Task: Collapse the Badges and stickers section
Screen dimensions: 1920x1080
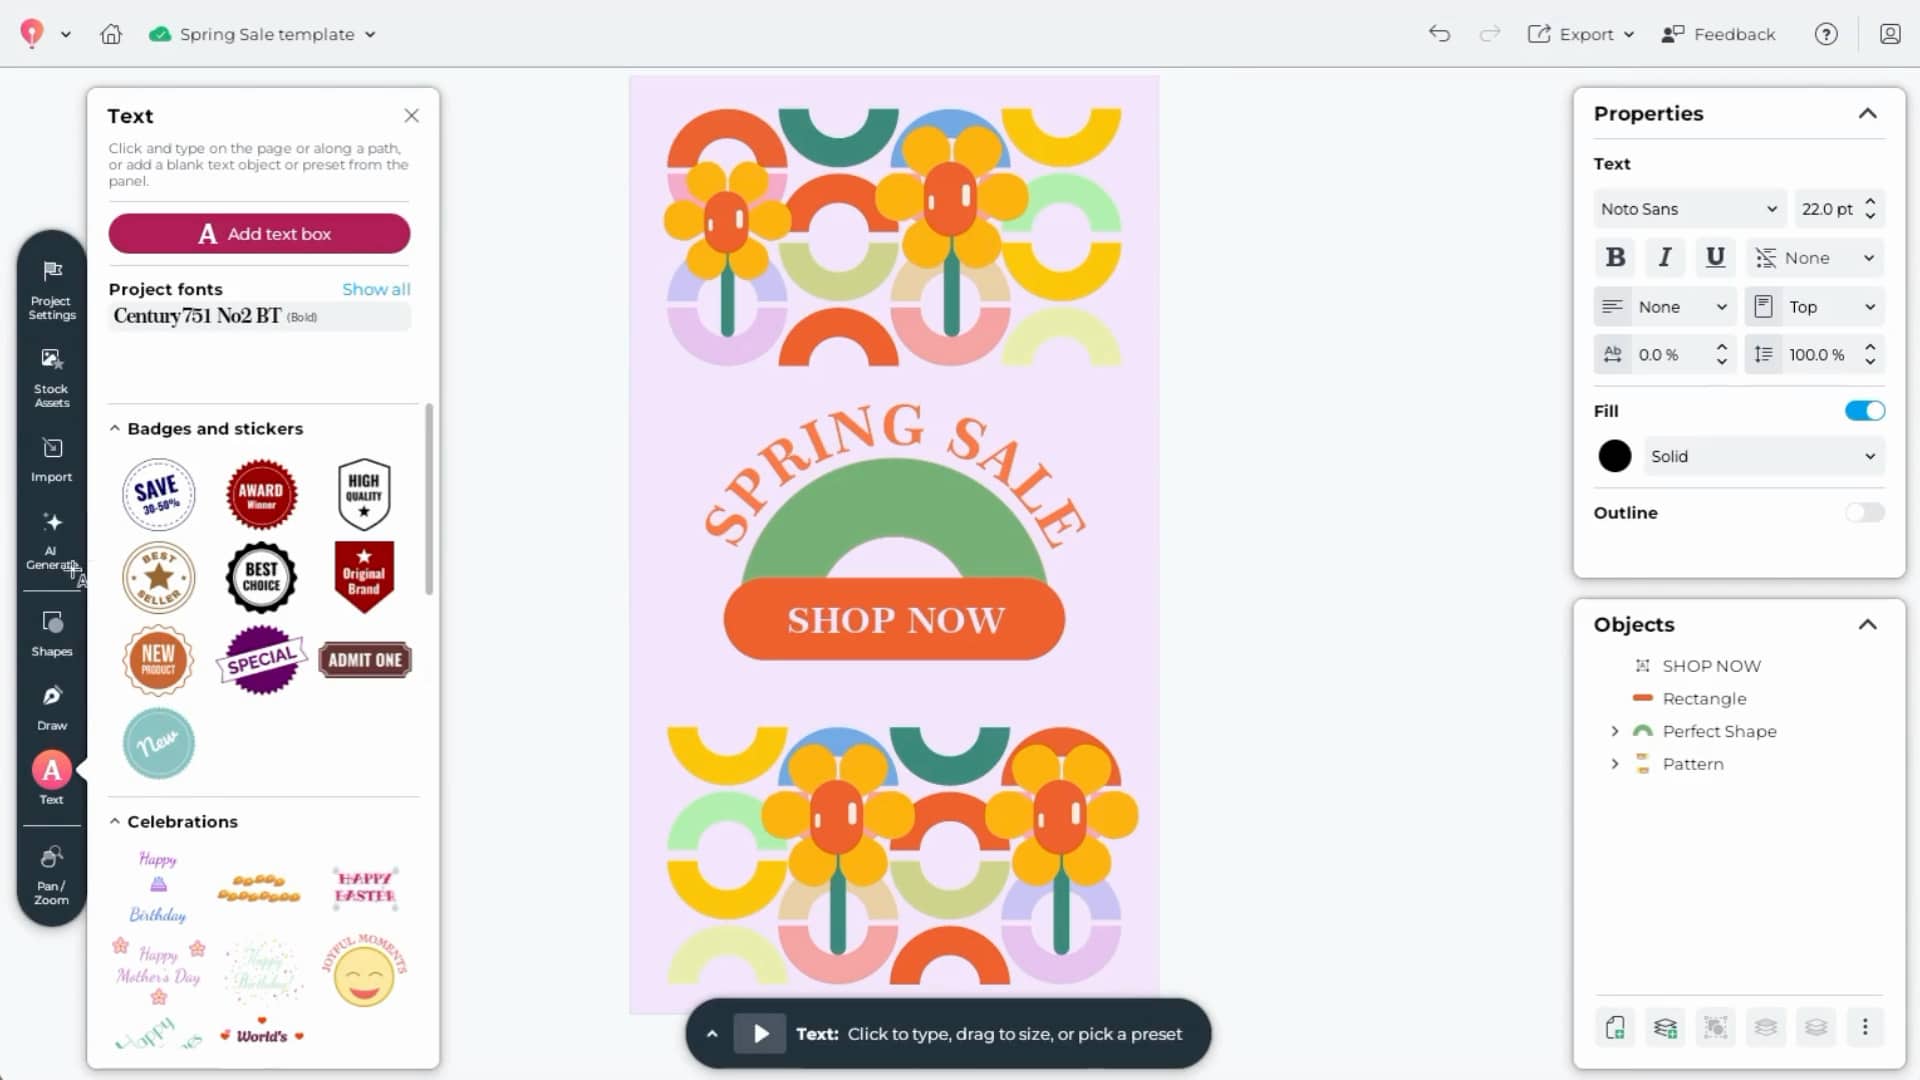Action: click(x=113, y=428)
